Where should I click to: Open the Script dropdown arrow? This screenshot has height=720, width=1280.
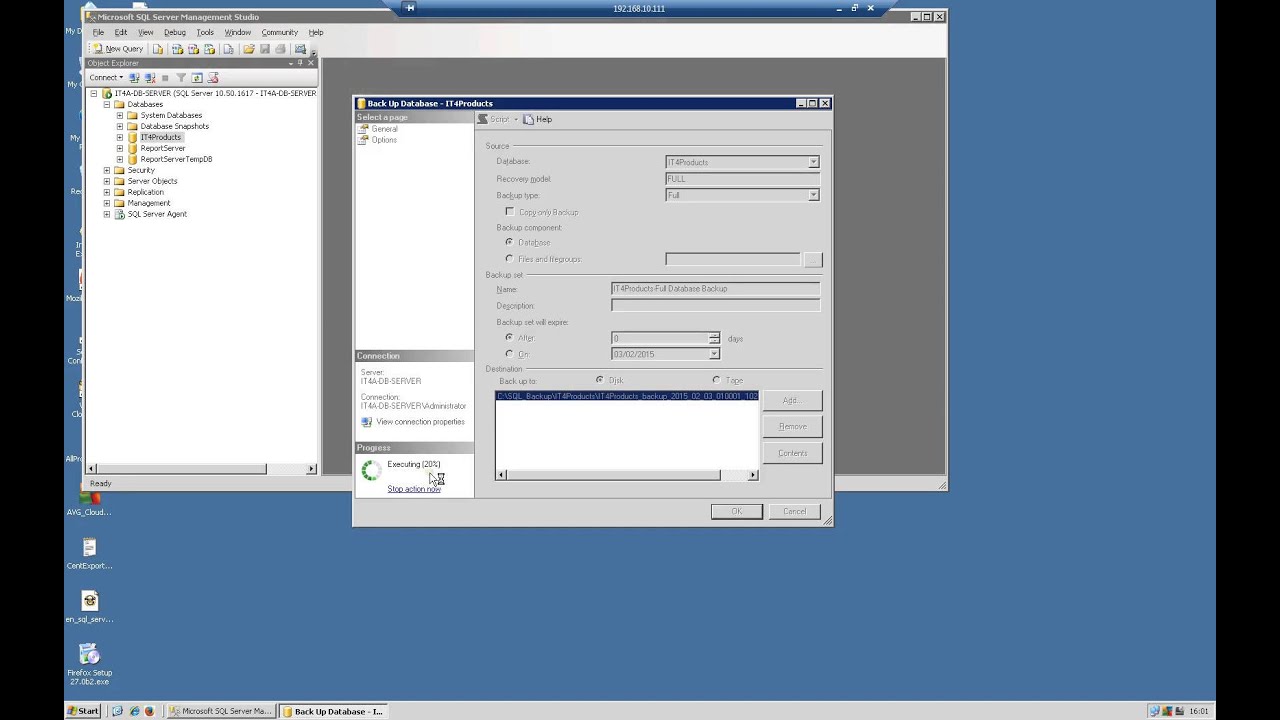tap(516, 119)
